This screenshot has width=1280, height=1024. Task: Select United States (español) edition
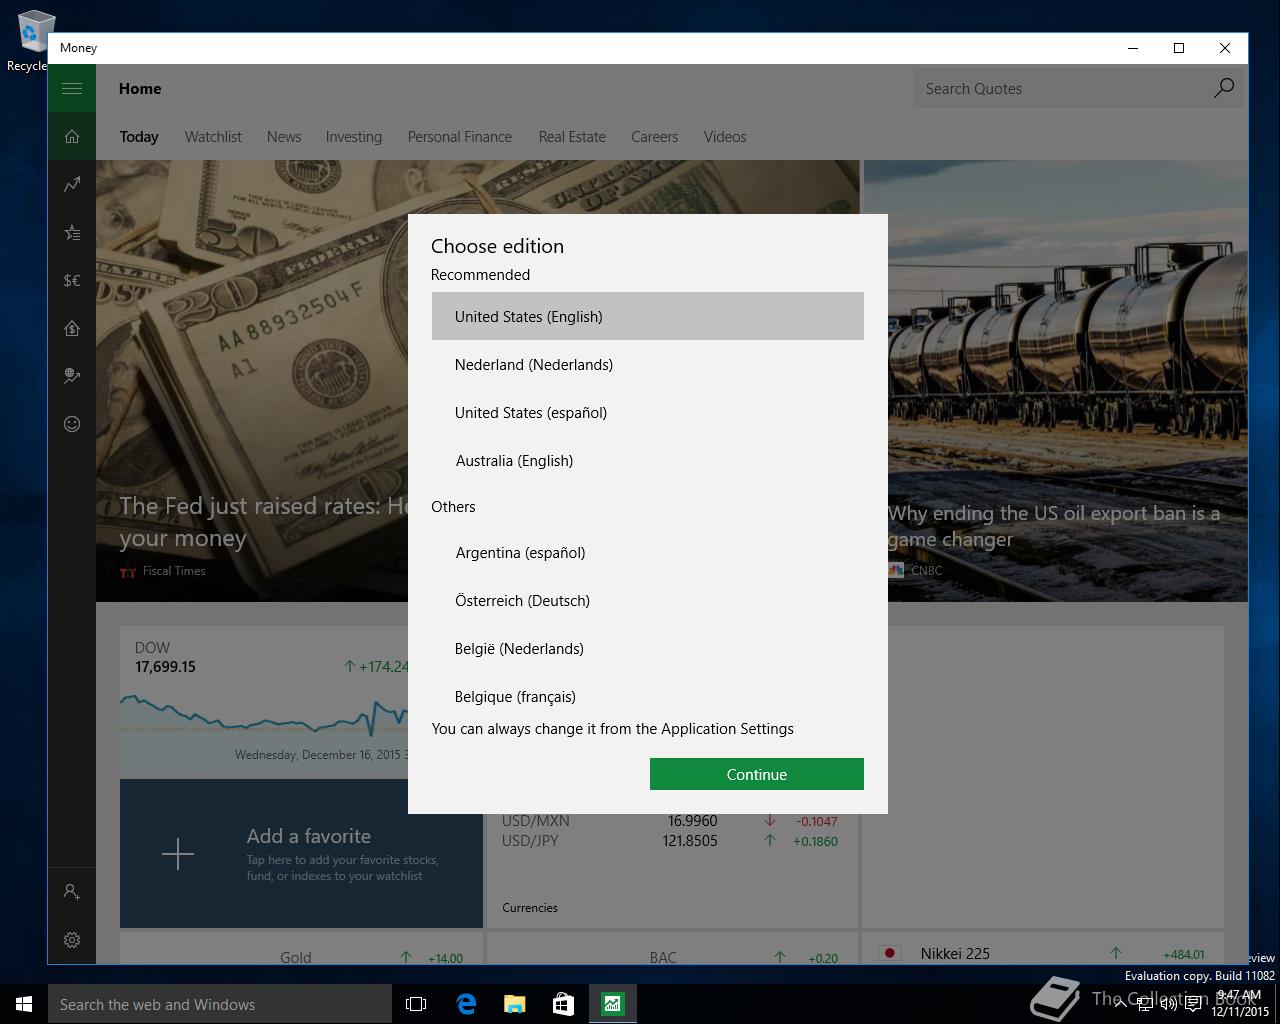[648, 412]
